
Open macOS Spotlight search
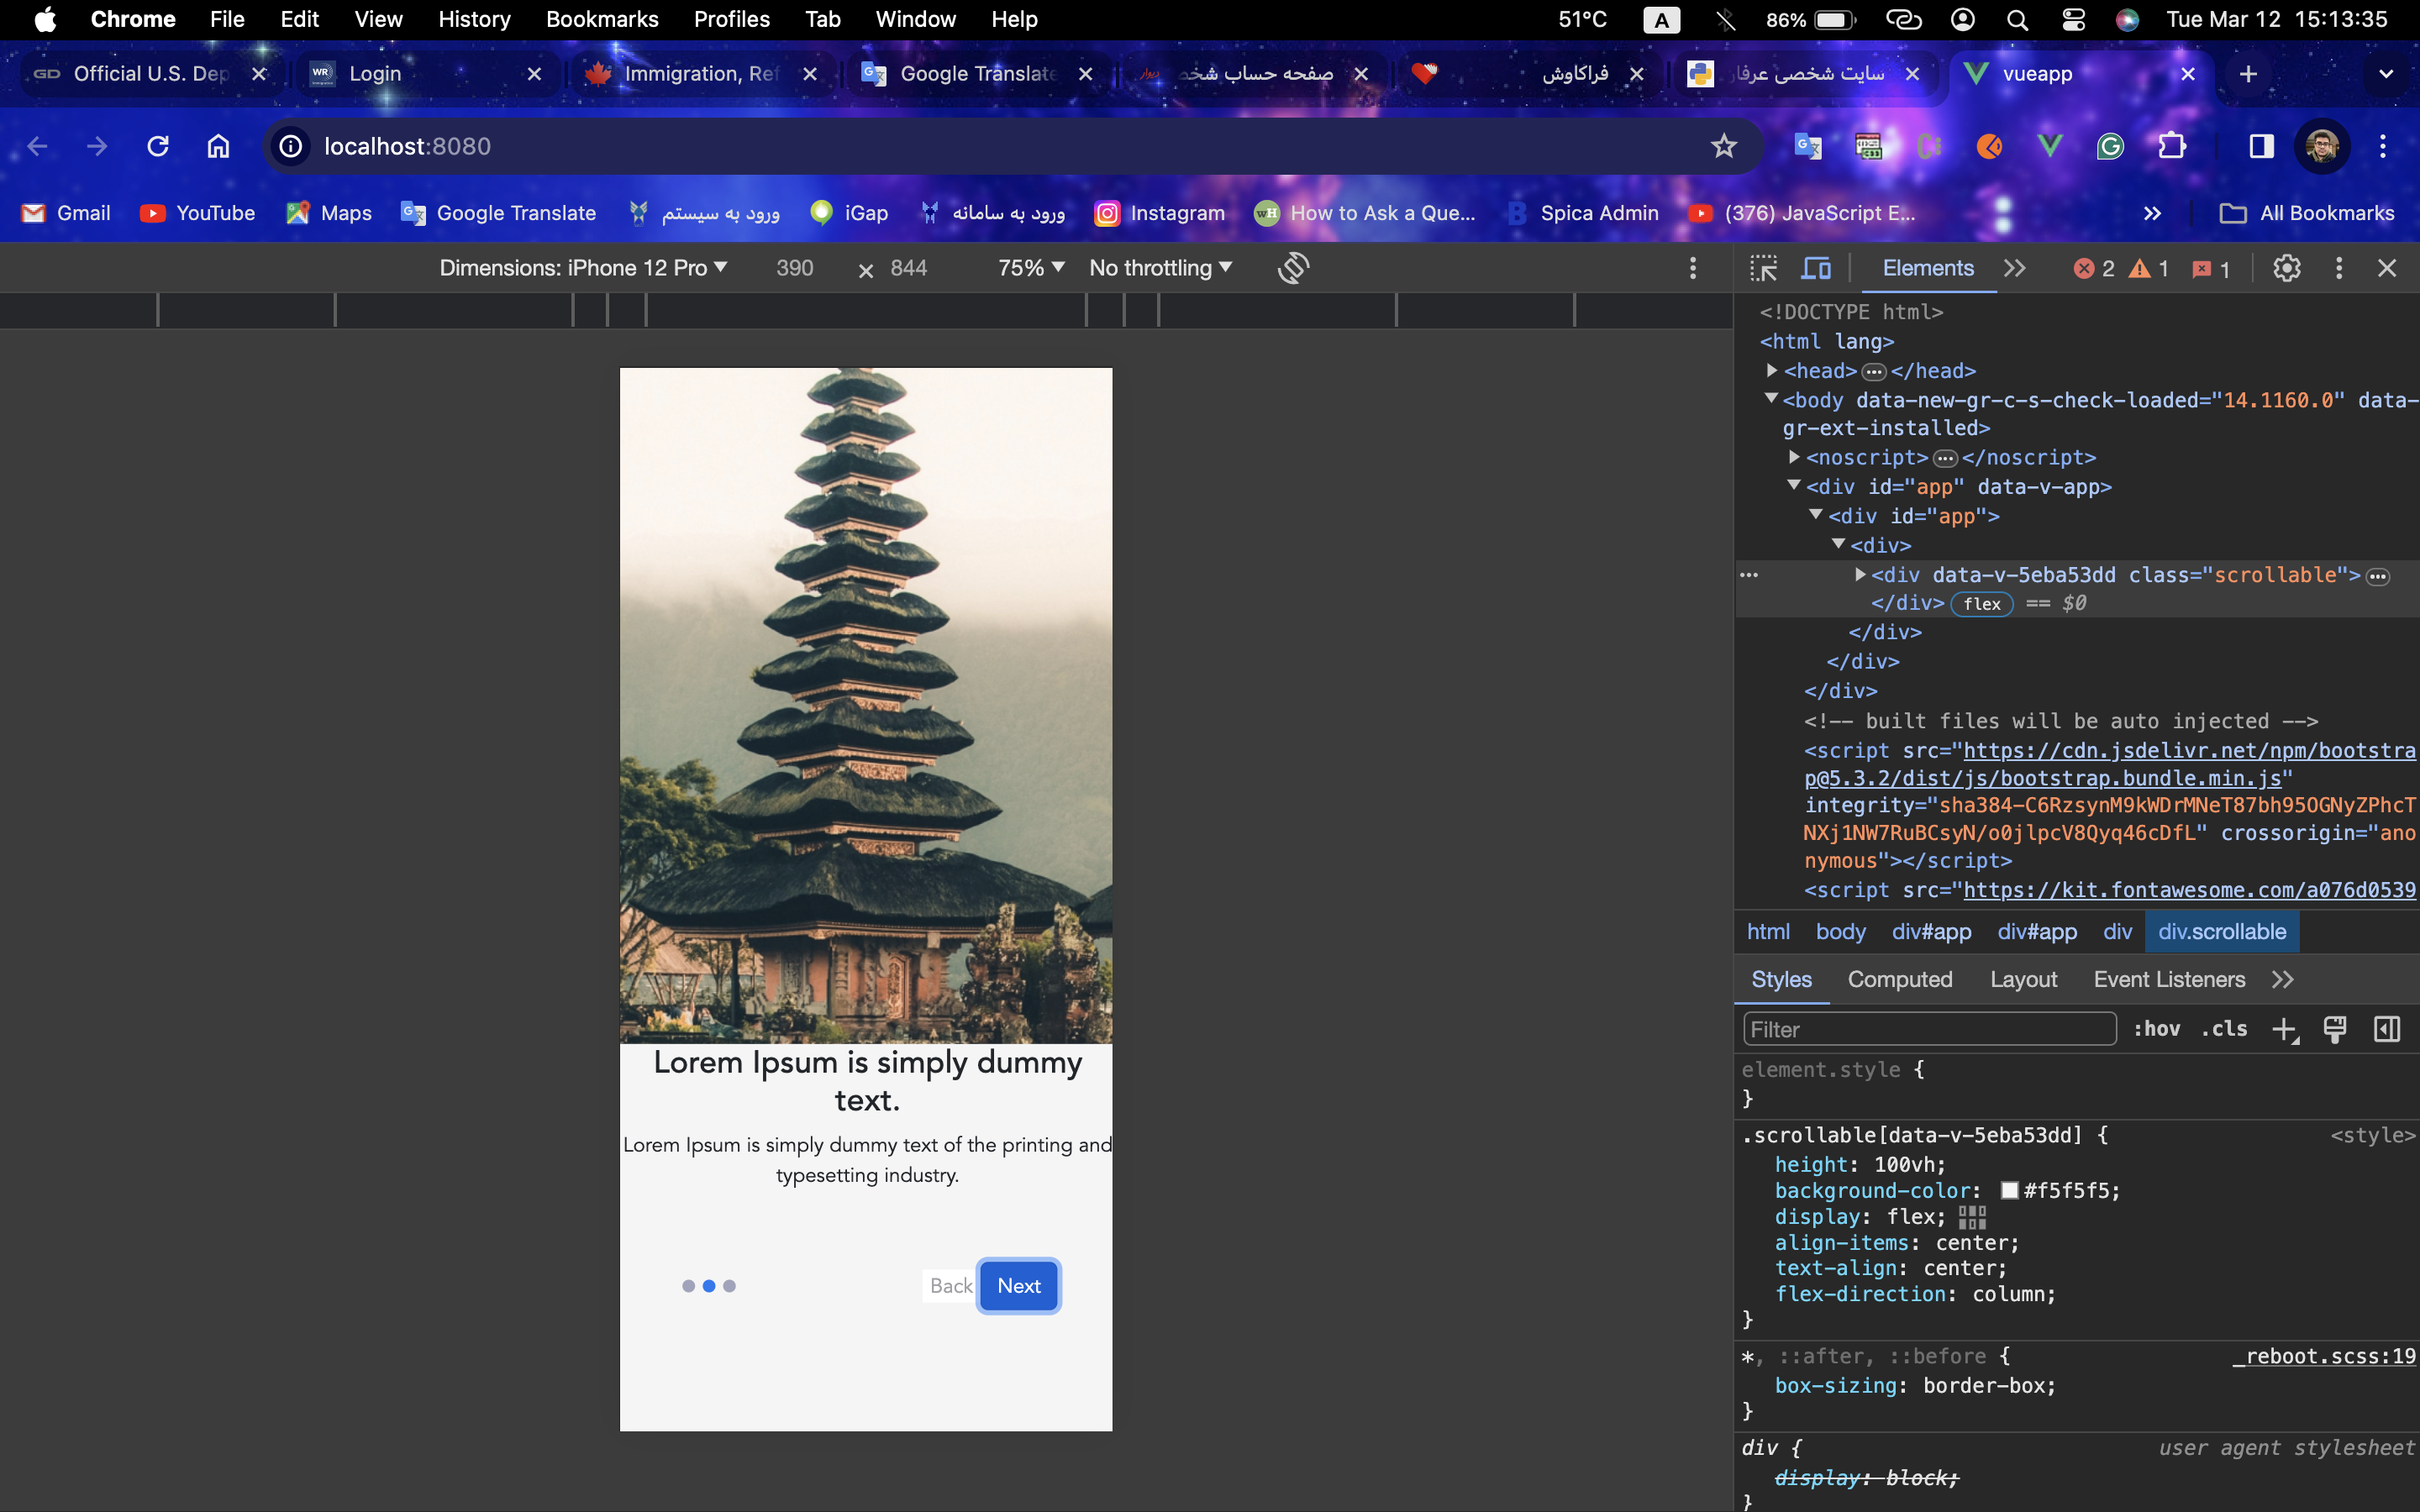2017,19
